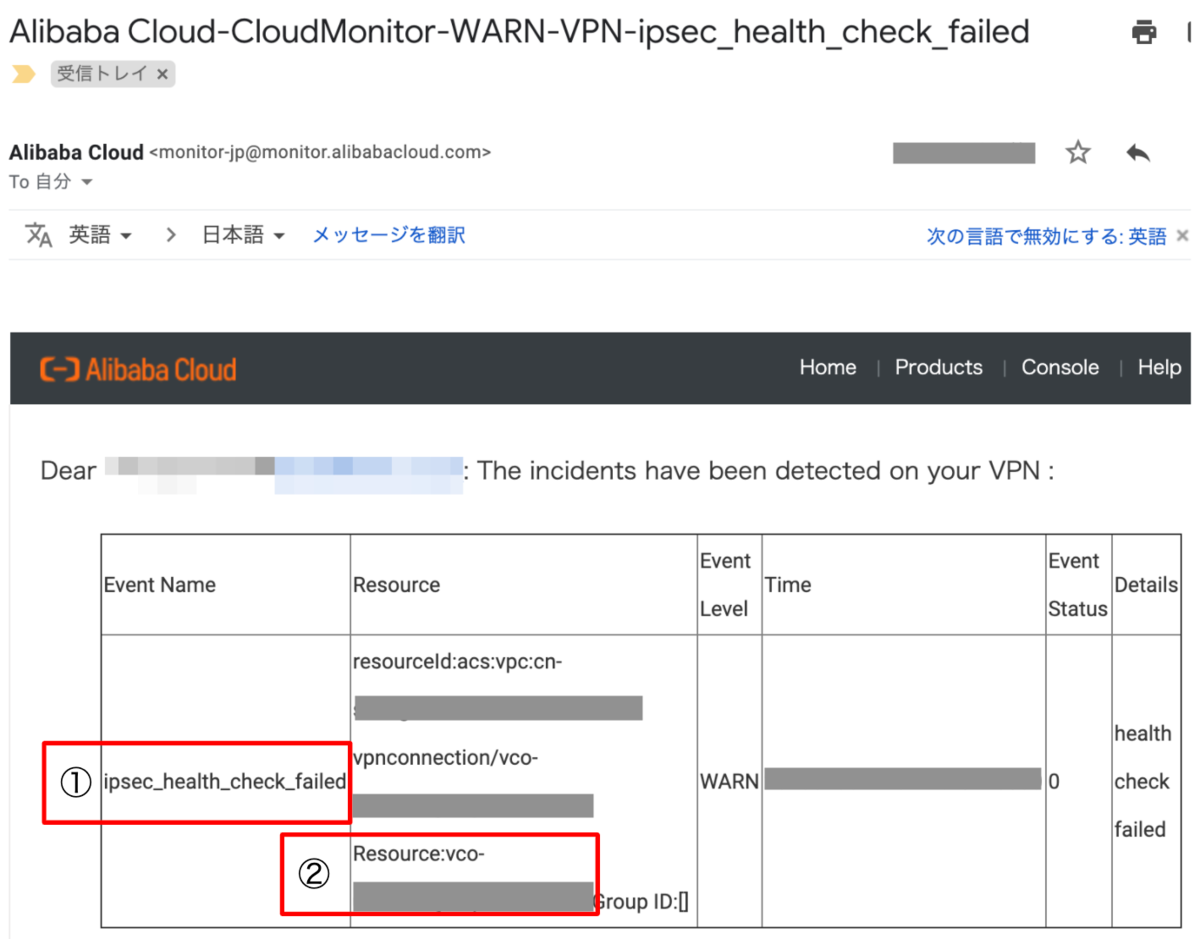This screenshot has width=1200, height=939.
Task: Open the Home link in email header
Action: [x=828, y=367]
